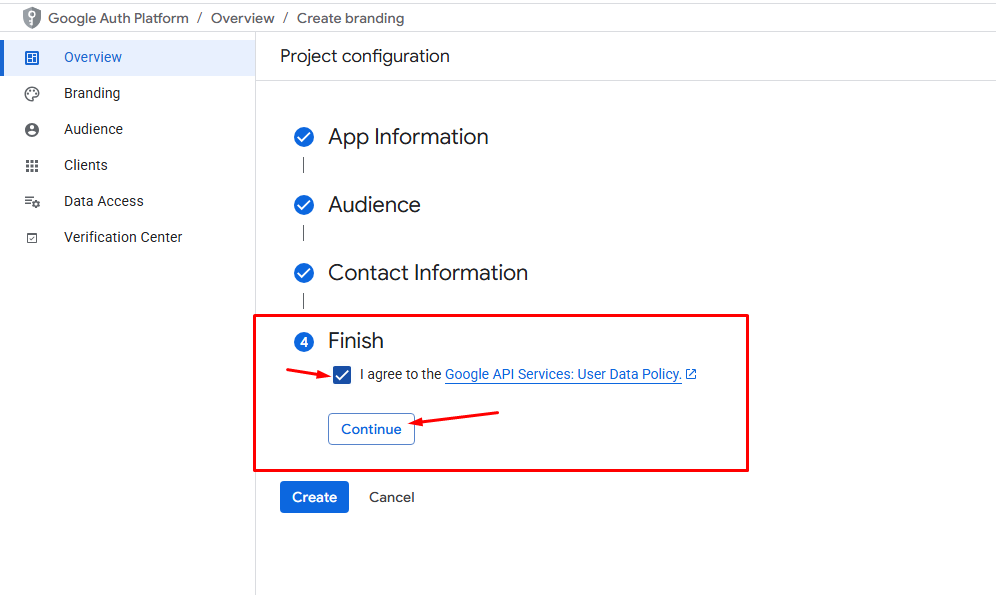Click the 'I agree to the' label text
Viewport: 996px width, 595px height.
point(400,374)
